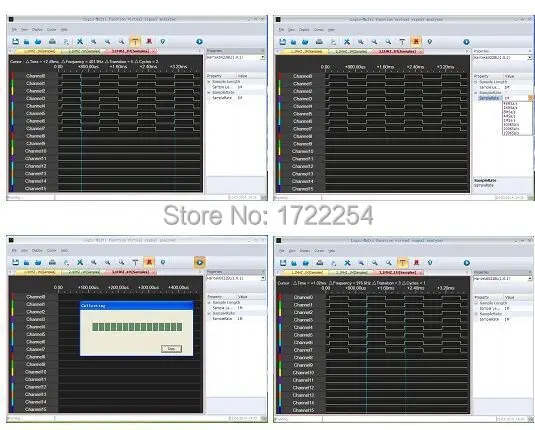This screenshot has height=430, width=535.
Task: Toggle the red marker tool in top-left window
Action: tap(149, 41)
